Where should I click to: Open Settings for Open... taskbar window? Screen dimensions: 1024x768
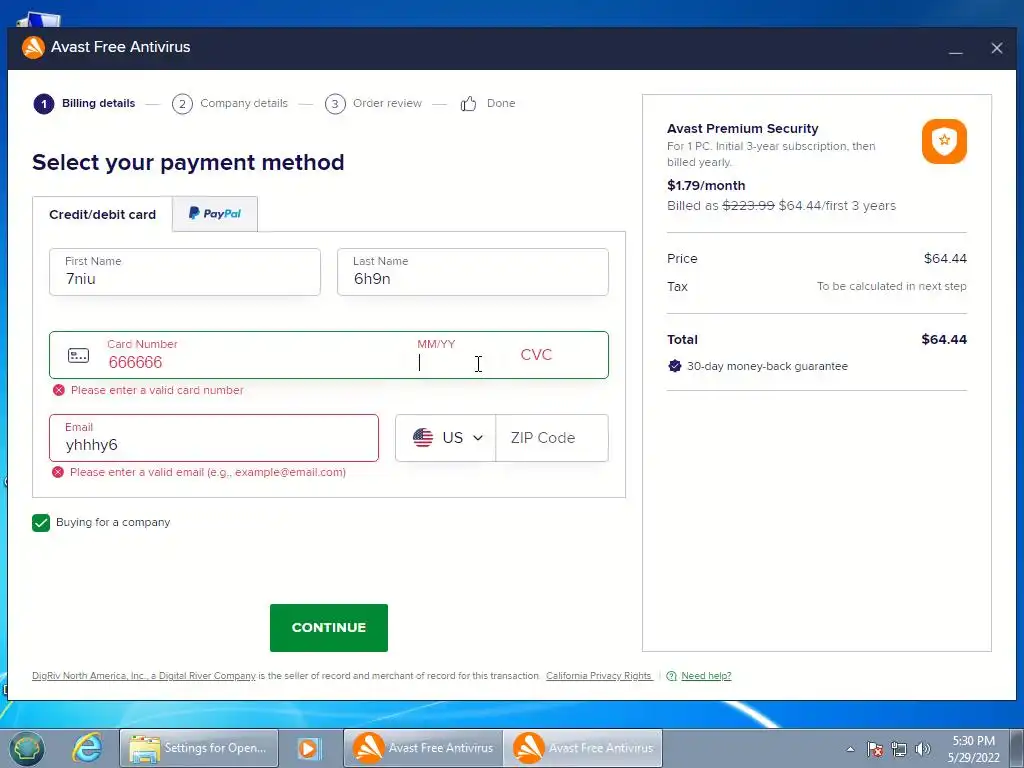click(x=199, y=748)
